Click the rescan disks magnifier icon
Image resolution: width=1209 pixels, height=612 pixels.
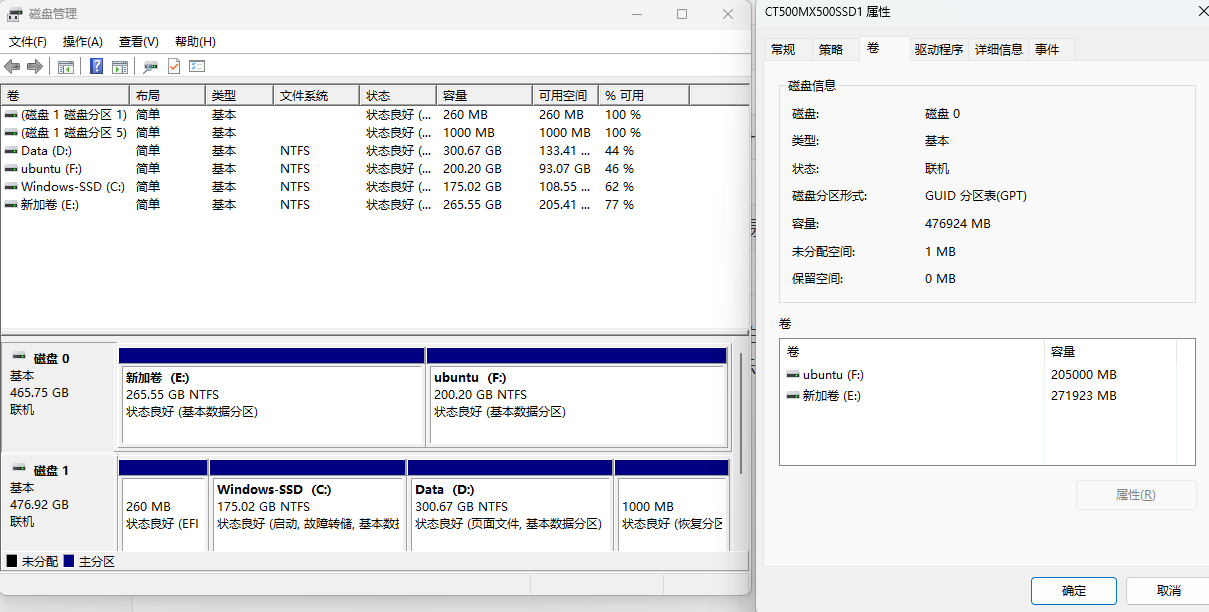point(151,66)
